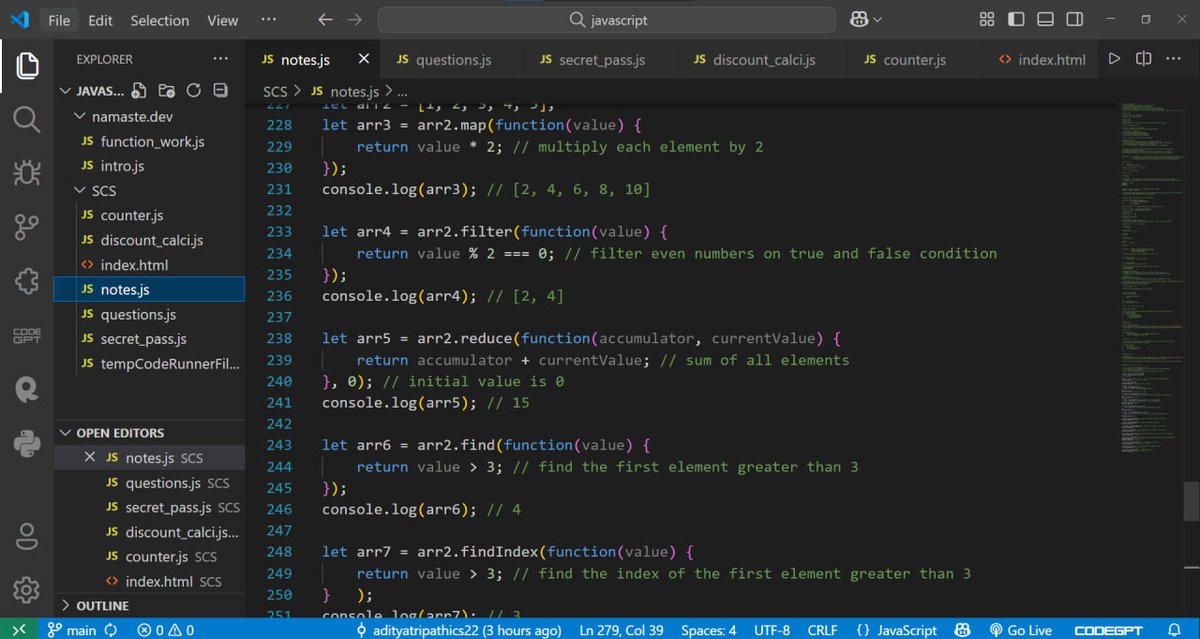Screen dimensions: 1200x639
Task: Synchronize changes in status bar
Action: (x=111, y=630)
